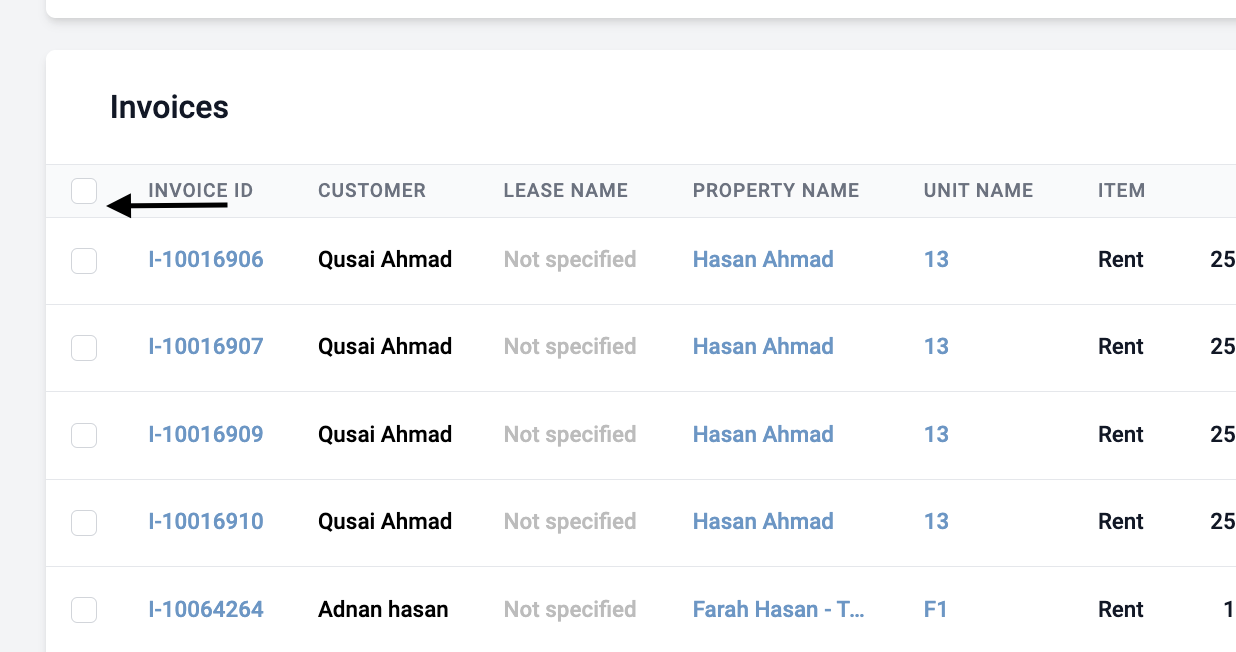Screen dimensions: 1236x652
Task: Open unit 13 link for I-10016907
Action: pos(936,347)
